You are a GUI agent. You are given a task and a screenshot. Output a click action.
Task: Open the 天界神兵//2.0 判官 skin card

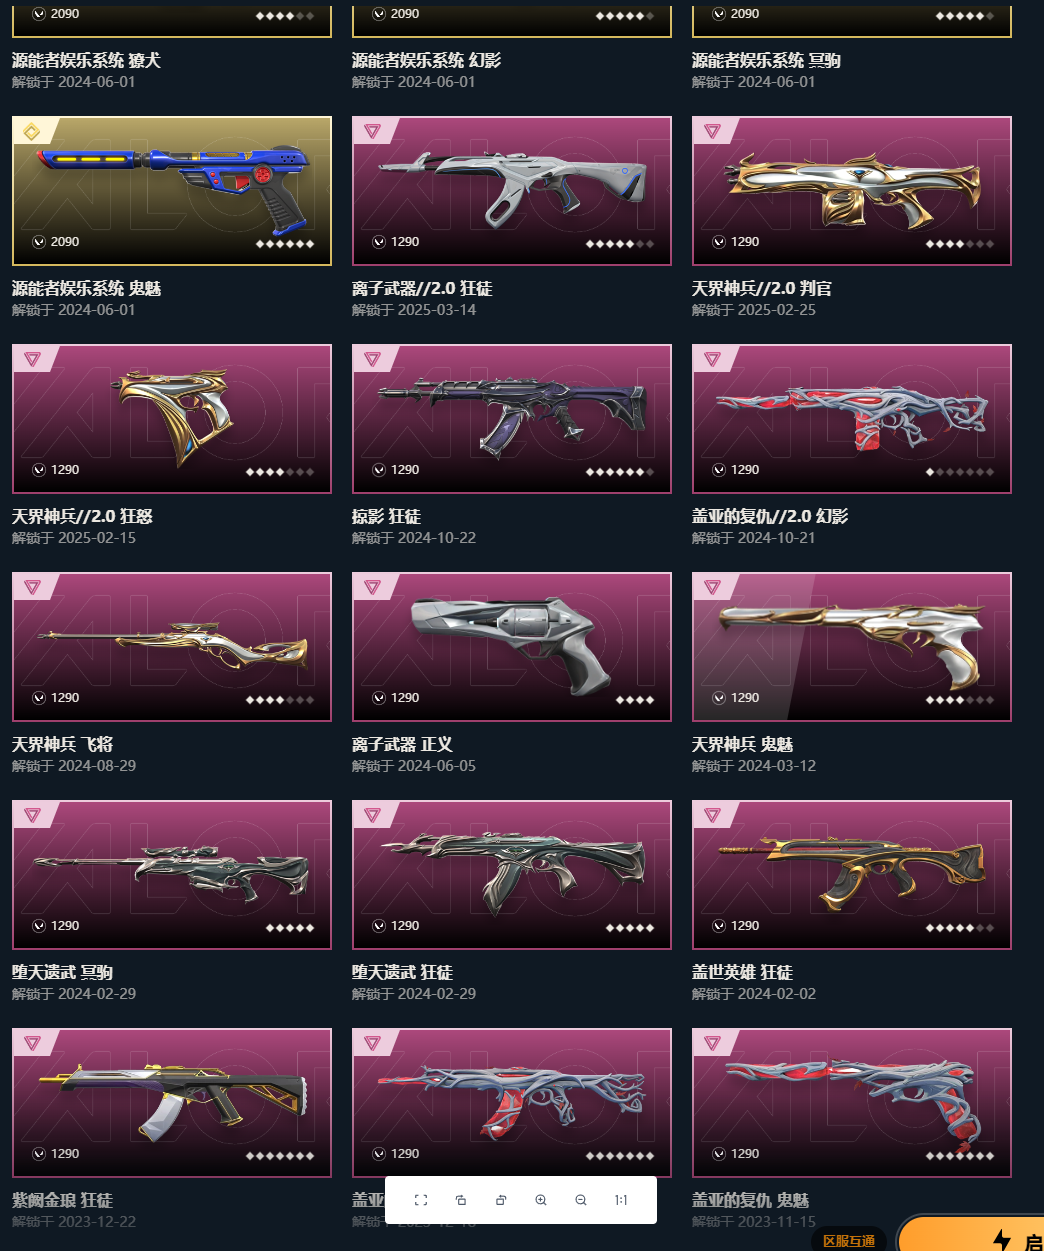tap(852, 191)
